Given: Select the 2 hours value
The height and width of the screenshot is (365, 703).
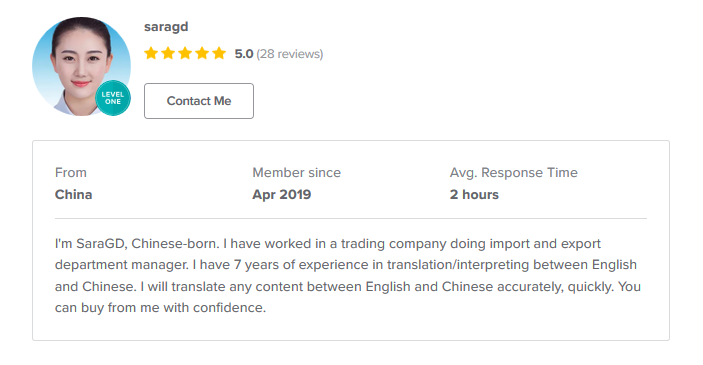Looking at the screenshot, I should (x=474, y=195).
